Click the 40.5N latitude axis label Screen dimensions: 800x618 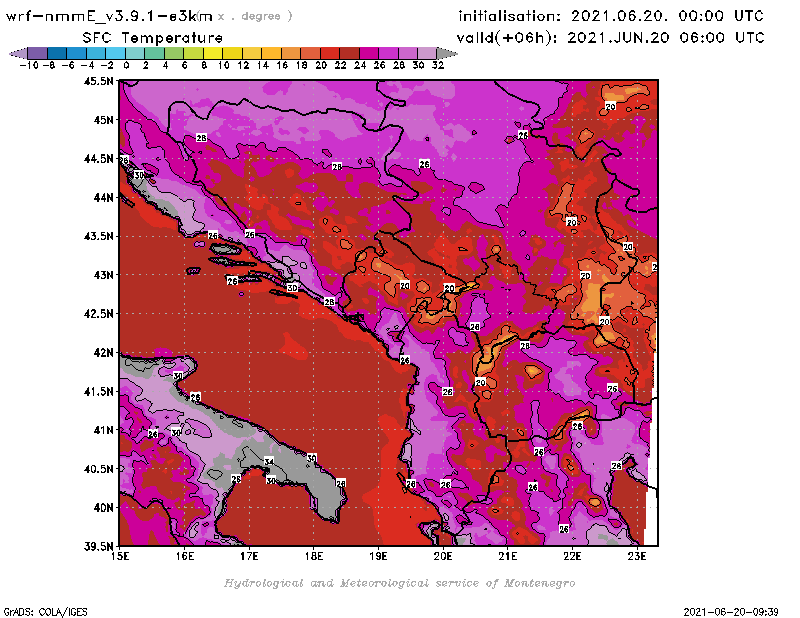coord(98,469)
